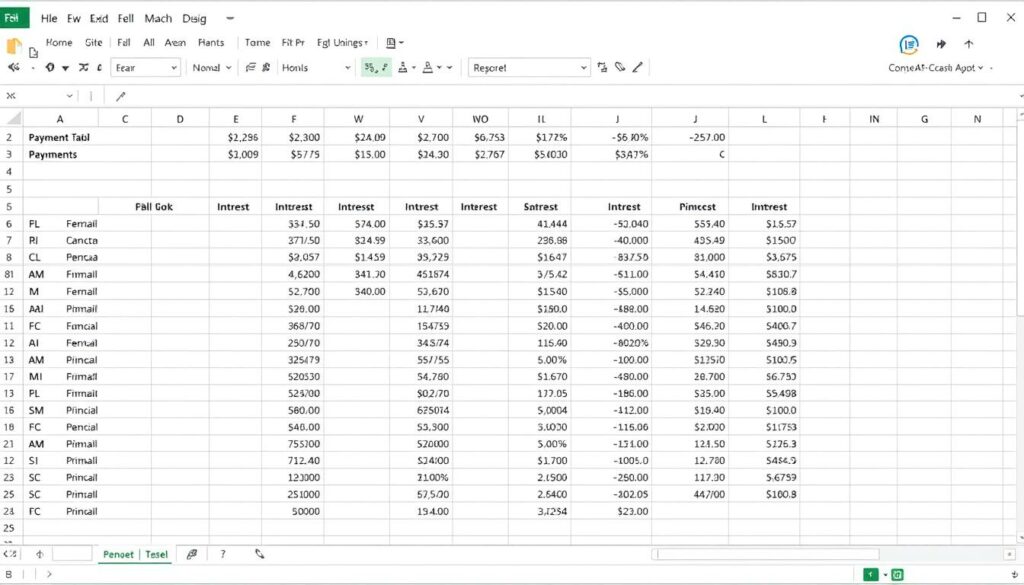The height and width of the screenshot is (585, 1024).
Task: Select the Tesel sheet tab
Action: point(157,554)
